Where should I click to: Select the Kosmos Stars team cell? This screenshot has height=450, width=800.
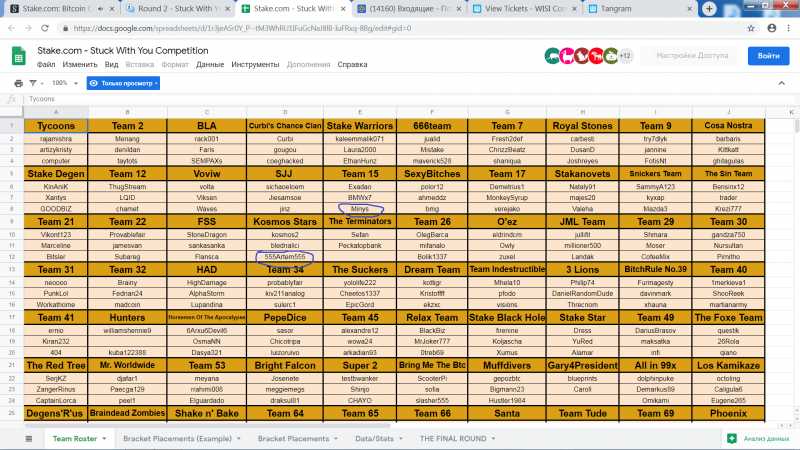(x=285, y=221)
